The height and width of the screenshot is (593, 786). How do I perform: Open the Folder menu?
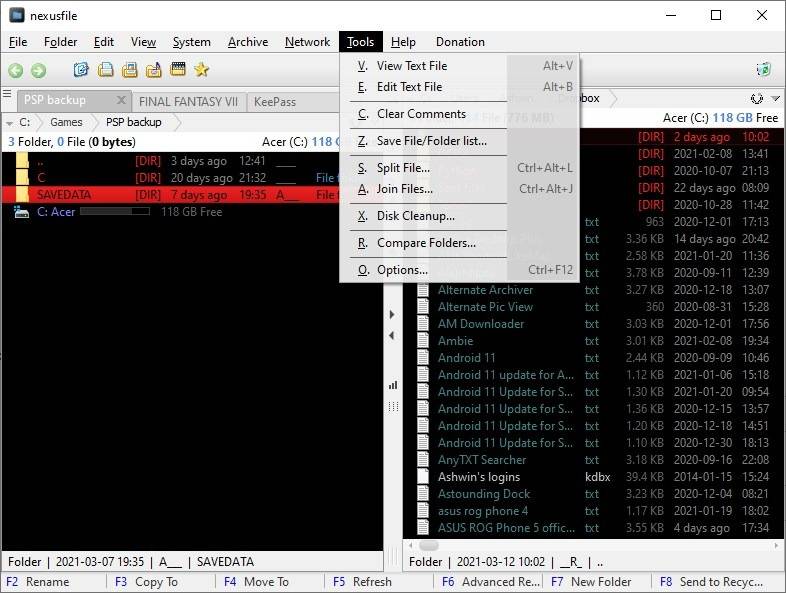click(61, 42)
